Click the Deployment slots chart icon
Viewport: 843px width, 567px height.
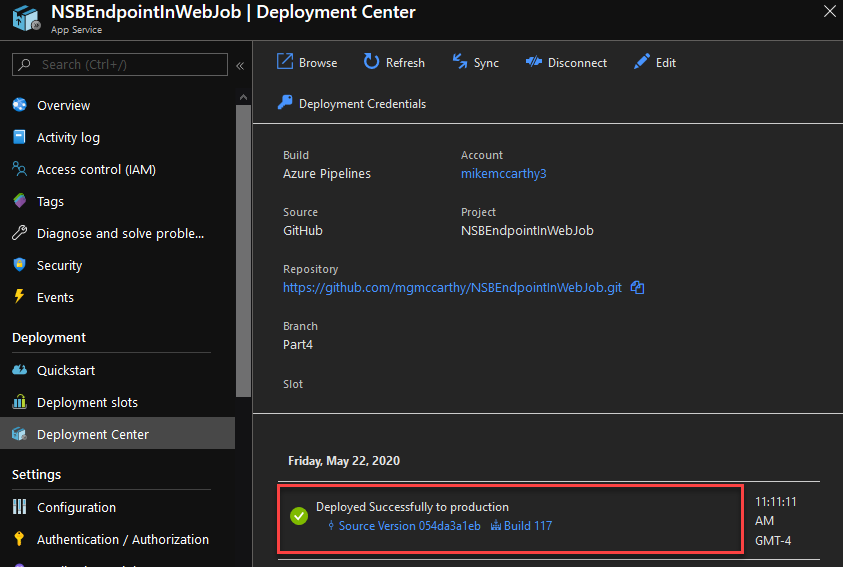click(x=19, y=401)
